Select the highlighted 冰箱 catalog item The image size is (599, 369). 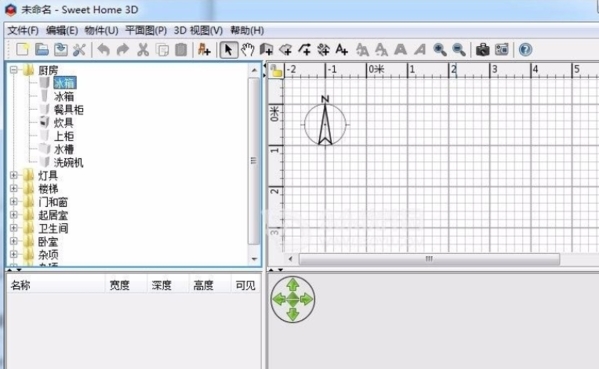tap(65, 83)
